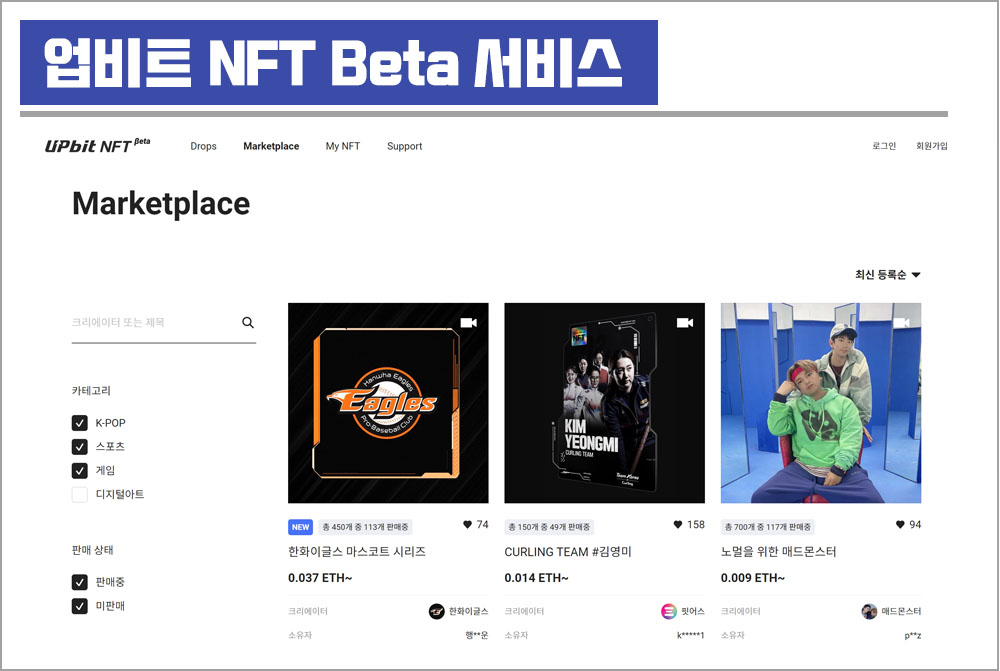Viewport: 1000px width, 671px height.
Task: Click the 매드몬스터 creator avatar icon
Action: click(869, 612)
